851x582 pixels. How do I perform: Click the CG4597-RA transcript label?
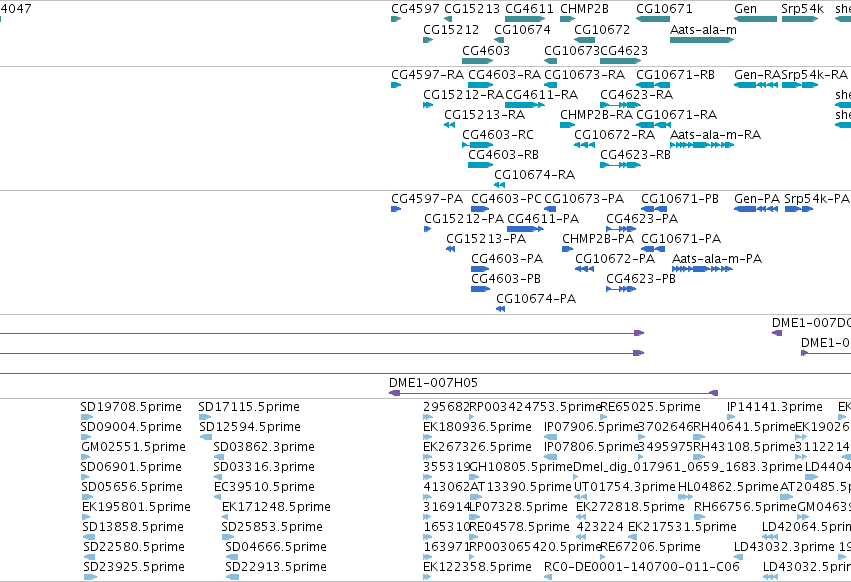pos(428,74)
